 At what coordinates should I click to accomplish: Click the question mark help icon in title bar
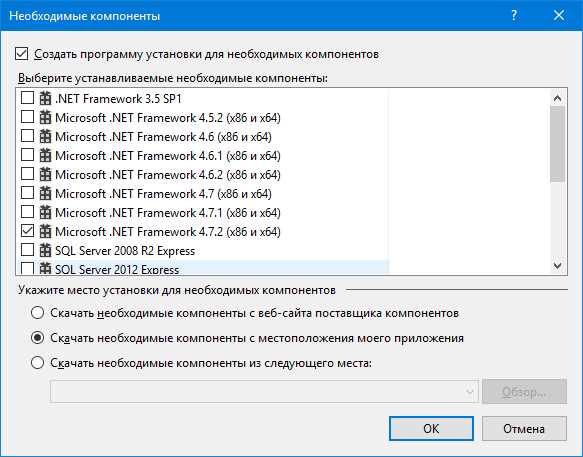coord(514,15)
